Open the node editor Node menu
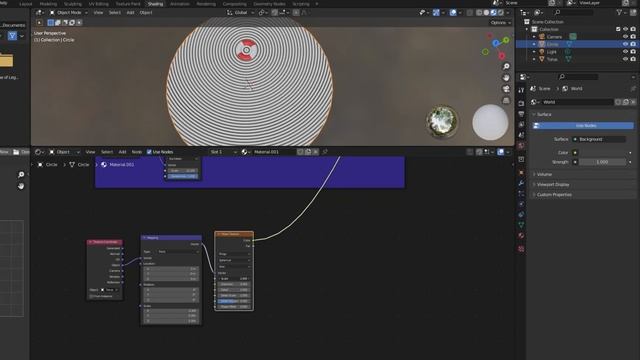 pos(136,152)
